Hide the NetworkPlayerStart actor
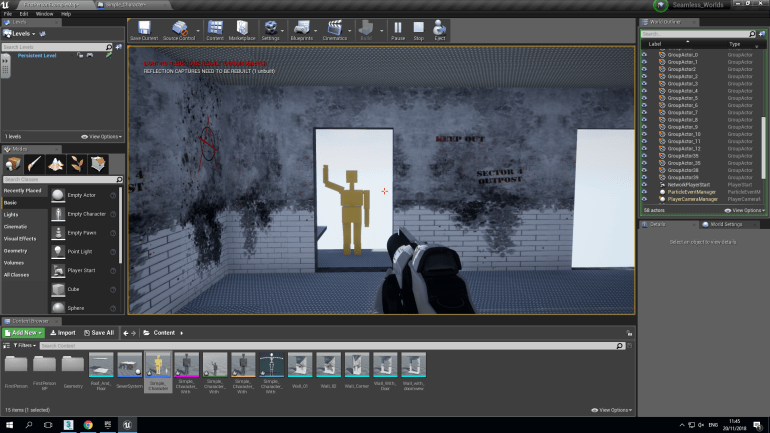Screen dimensions: 770x433 tap(644, 185)
